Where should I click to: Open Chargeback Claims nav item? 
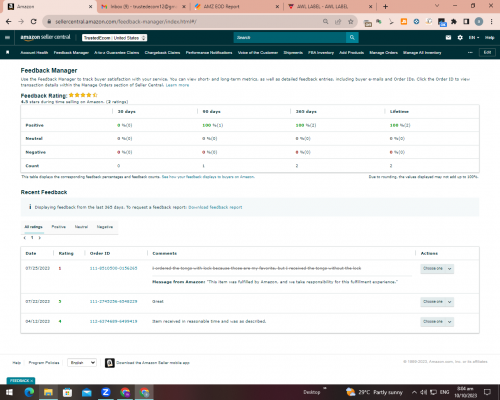click(162, 53)
